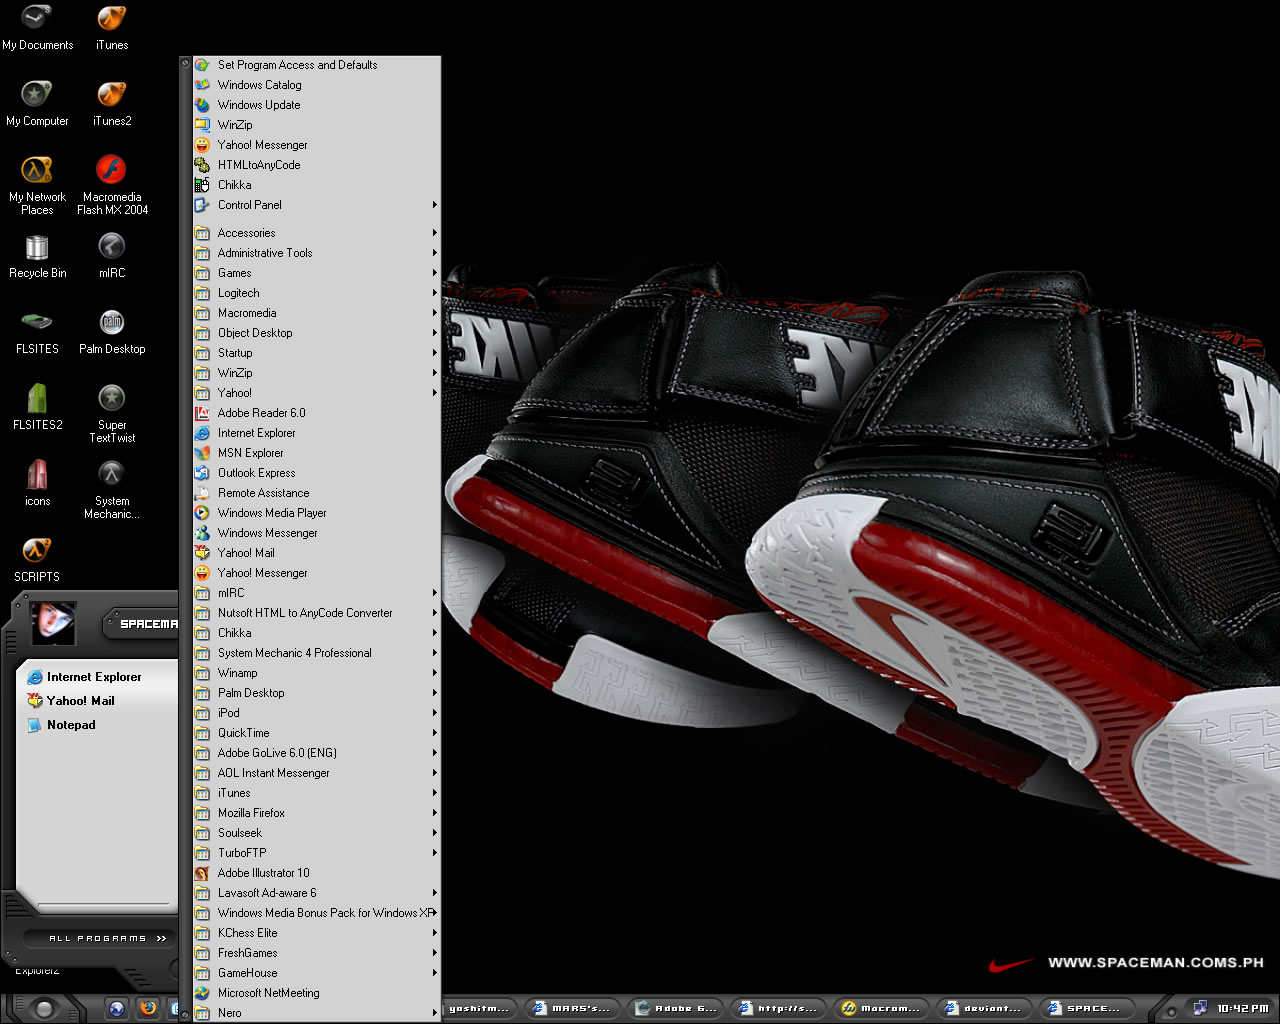Click the Outlook Express icon
Screen dimensions: 1280x1024
coord(202,473)
